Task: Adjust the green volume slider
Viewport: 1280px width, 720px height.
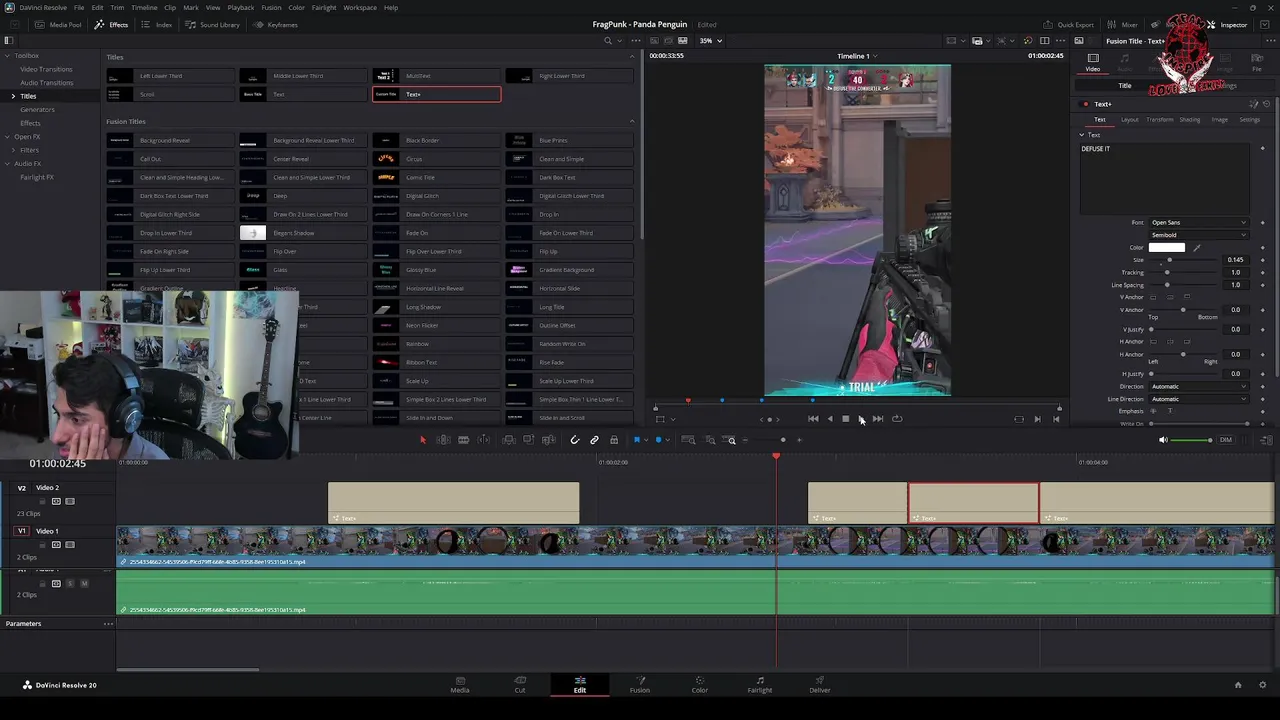Action: coord(1191,440)
